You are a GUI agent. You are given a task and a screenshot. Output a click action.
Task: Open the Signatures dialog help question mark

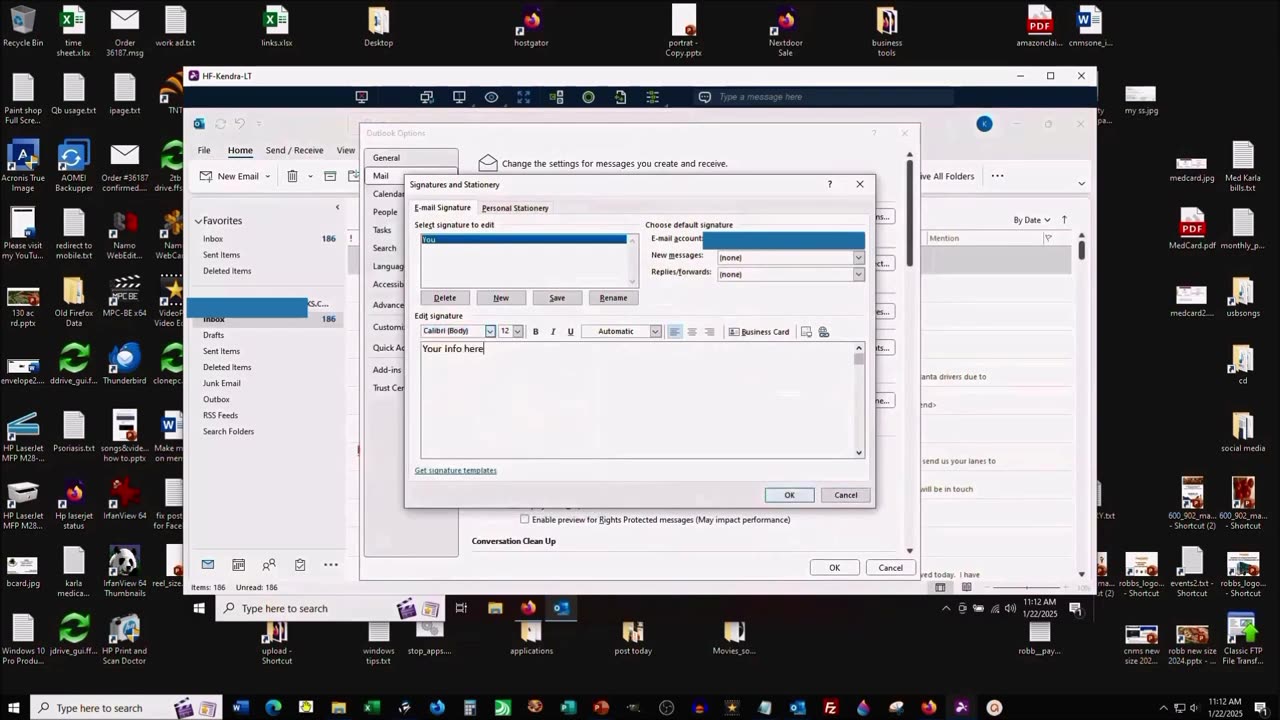tap(829, 184)
